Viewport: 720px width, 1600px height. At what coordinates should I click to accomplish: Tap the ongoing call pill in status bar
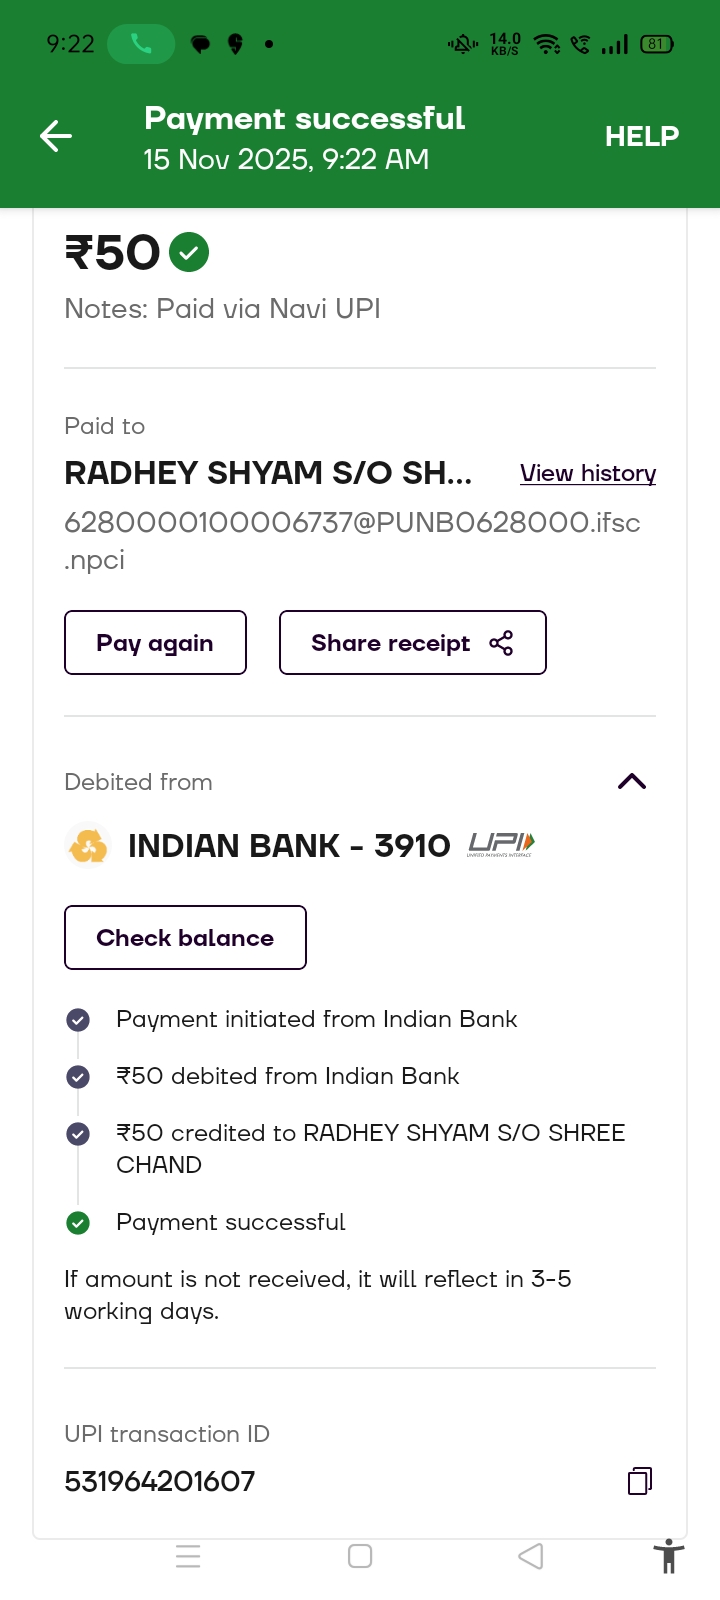[x=140, y=44]
